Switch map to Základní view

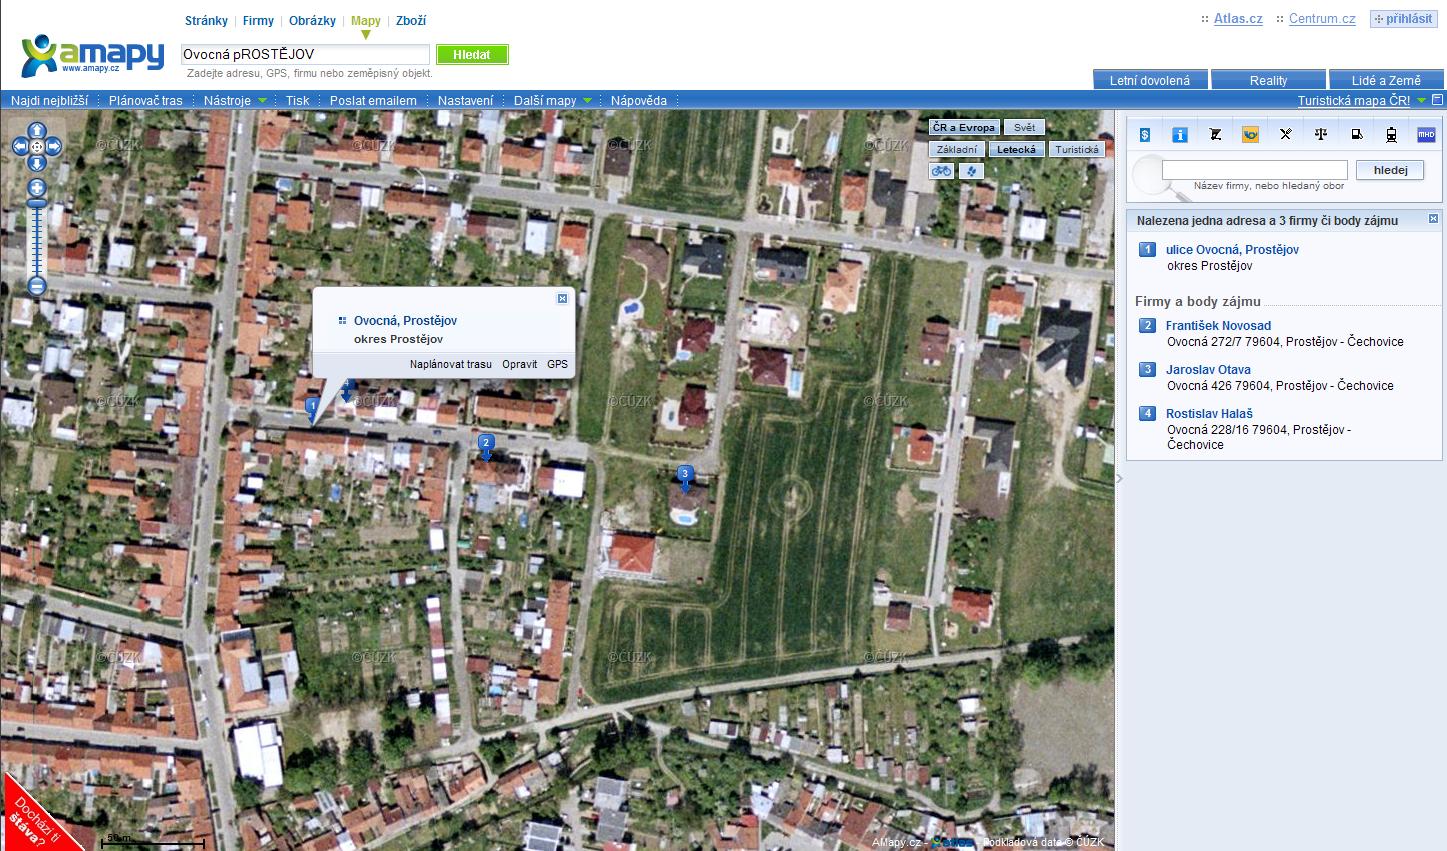pyautogui.click(x=957, y=149)
